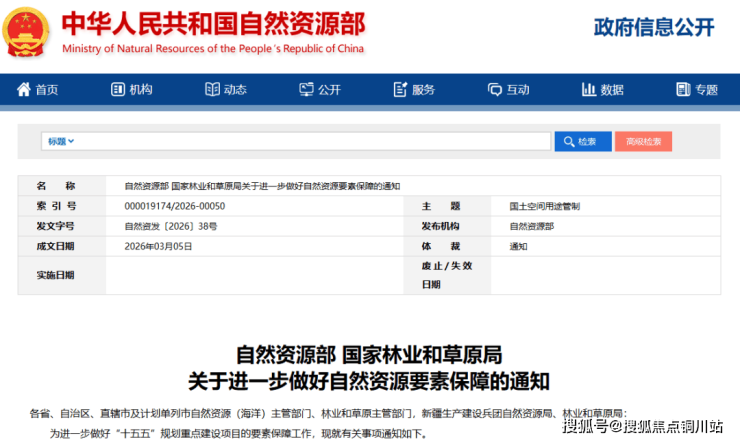Click the document name in the 名称 row

click(261, 186)
